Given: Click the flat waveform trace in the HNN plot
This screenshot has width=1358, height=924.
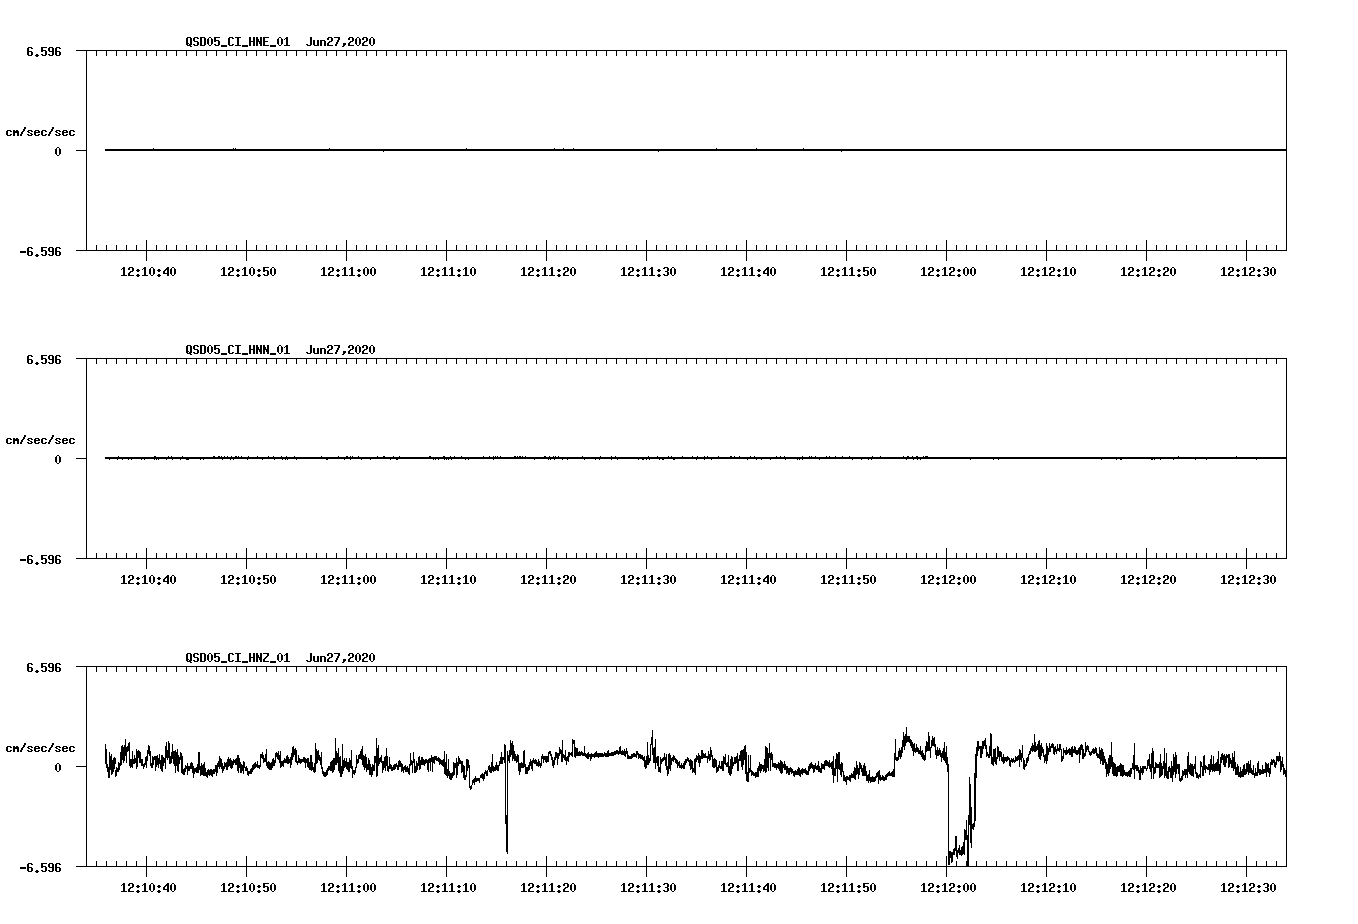Looking at the screenshot, I should pyautogui.click(x=695, y=458).
